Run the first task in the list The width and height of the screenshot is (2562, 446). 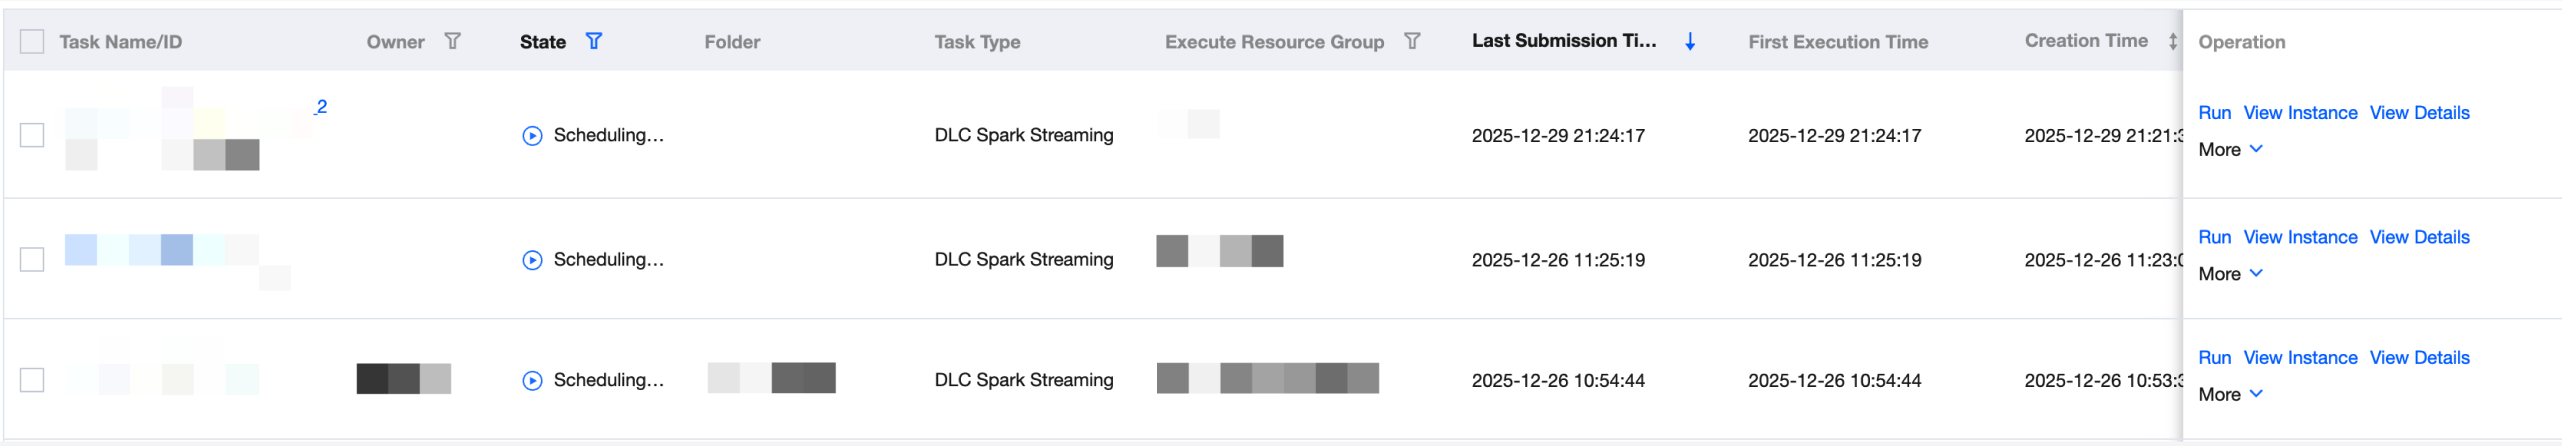click(2214, 113)
